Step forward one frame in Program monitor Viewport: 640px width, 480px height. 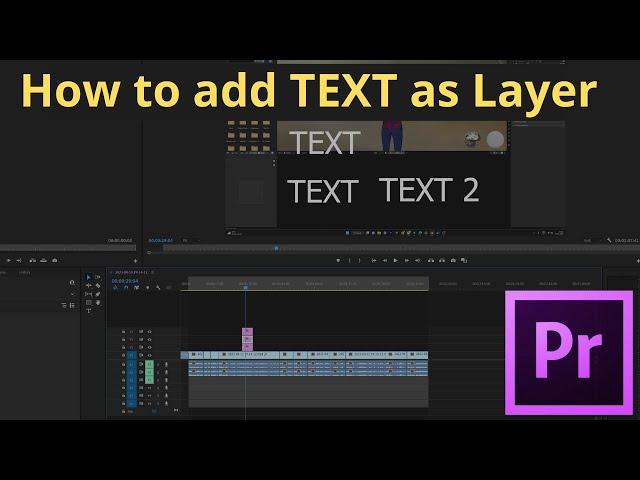(407, 260)
